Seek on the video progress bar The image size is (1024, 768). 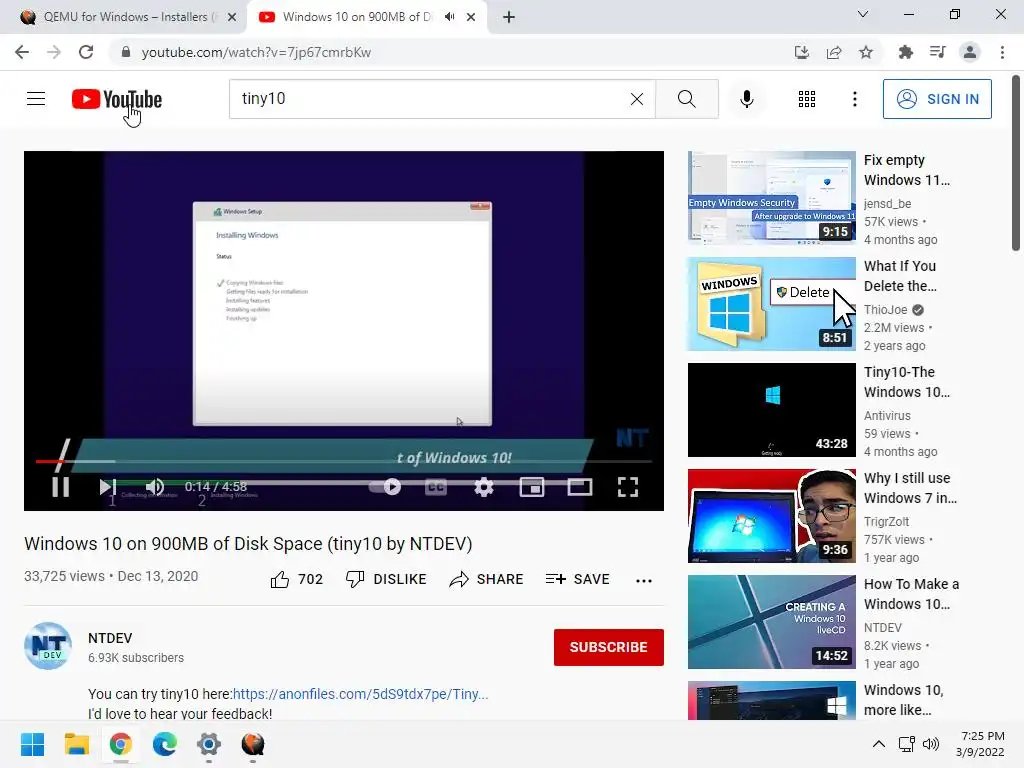coord(344,461)
